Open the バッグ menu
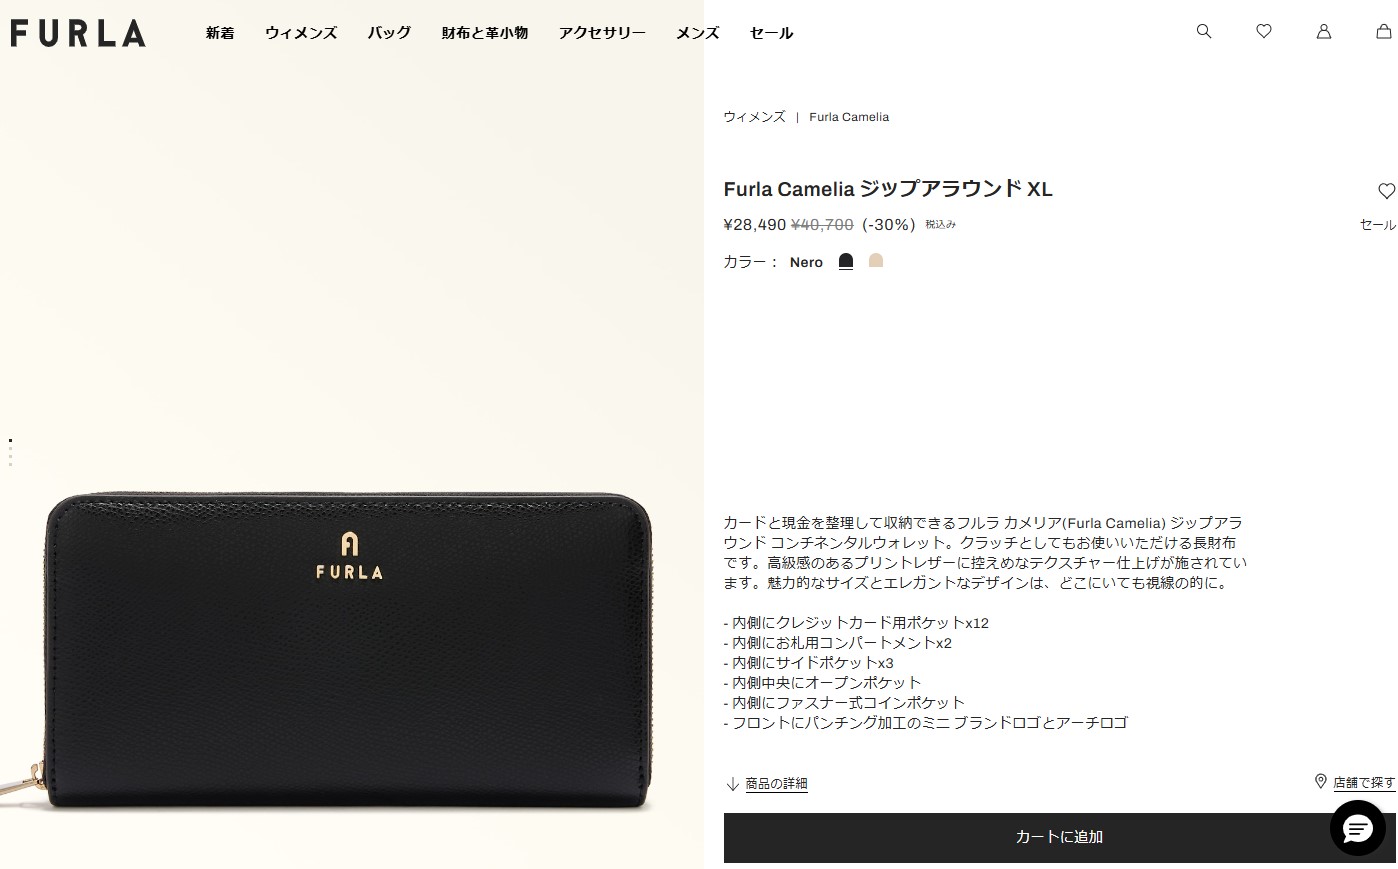 389,33
